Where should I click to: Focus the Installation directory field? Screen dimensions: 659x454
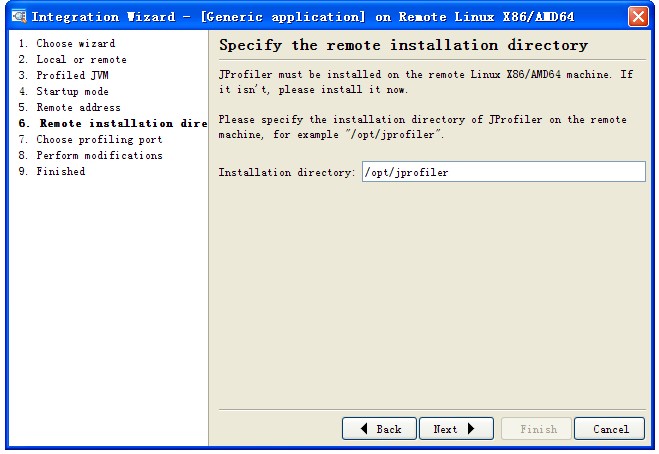pyautogui.click(x=503, y=172)
